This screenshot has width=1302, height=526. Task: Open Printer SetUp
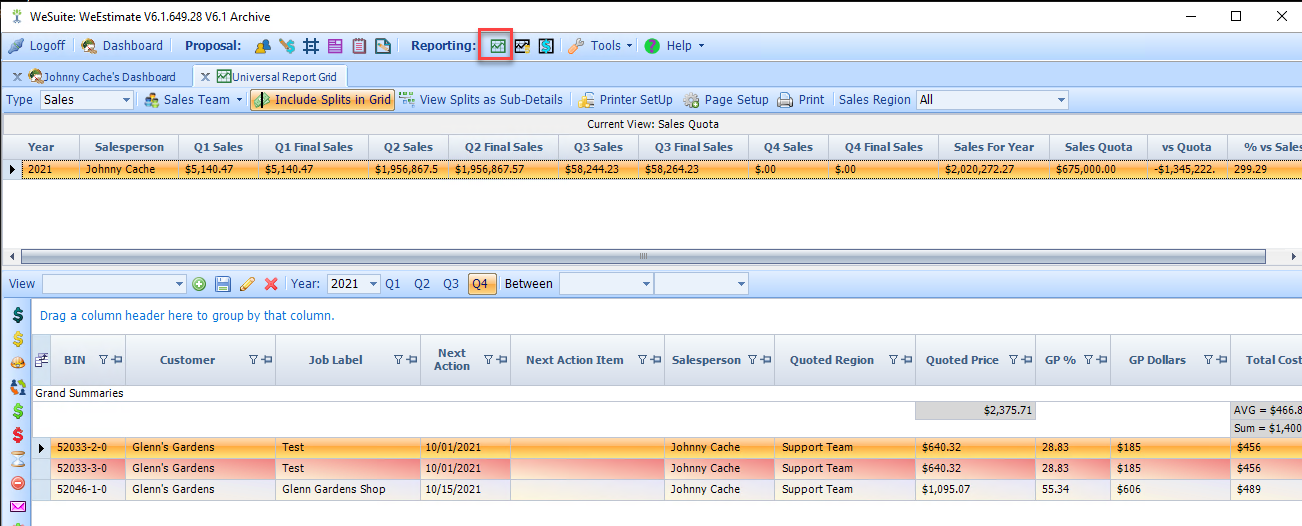point(626,100)
